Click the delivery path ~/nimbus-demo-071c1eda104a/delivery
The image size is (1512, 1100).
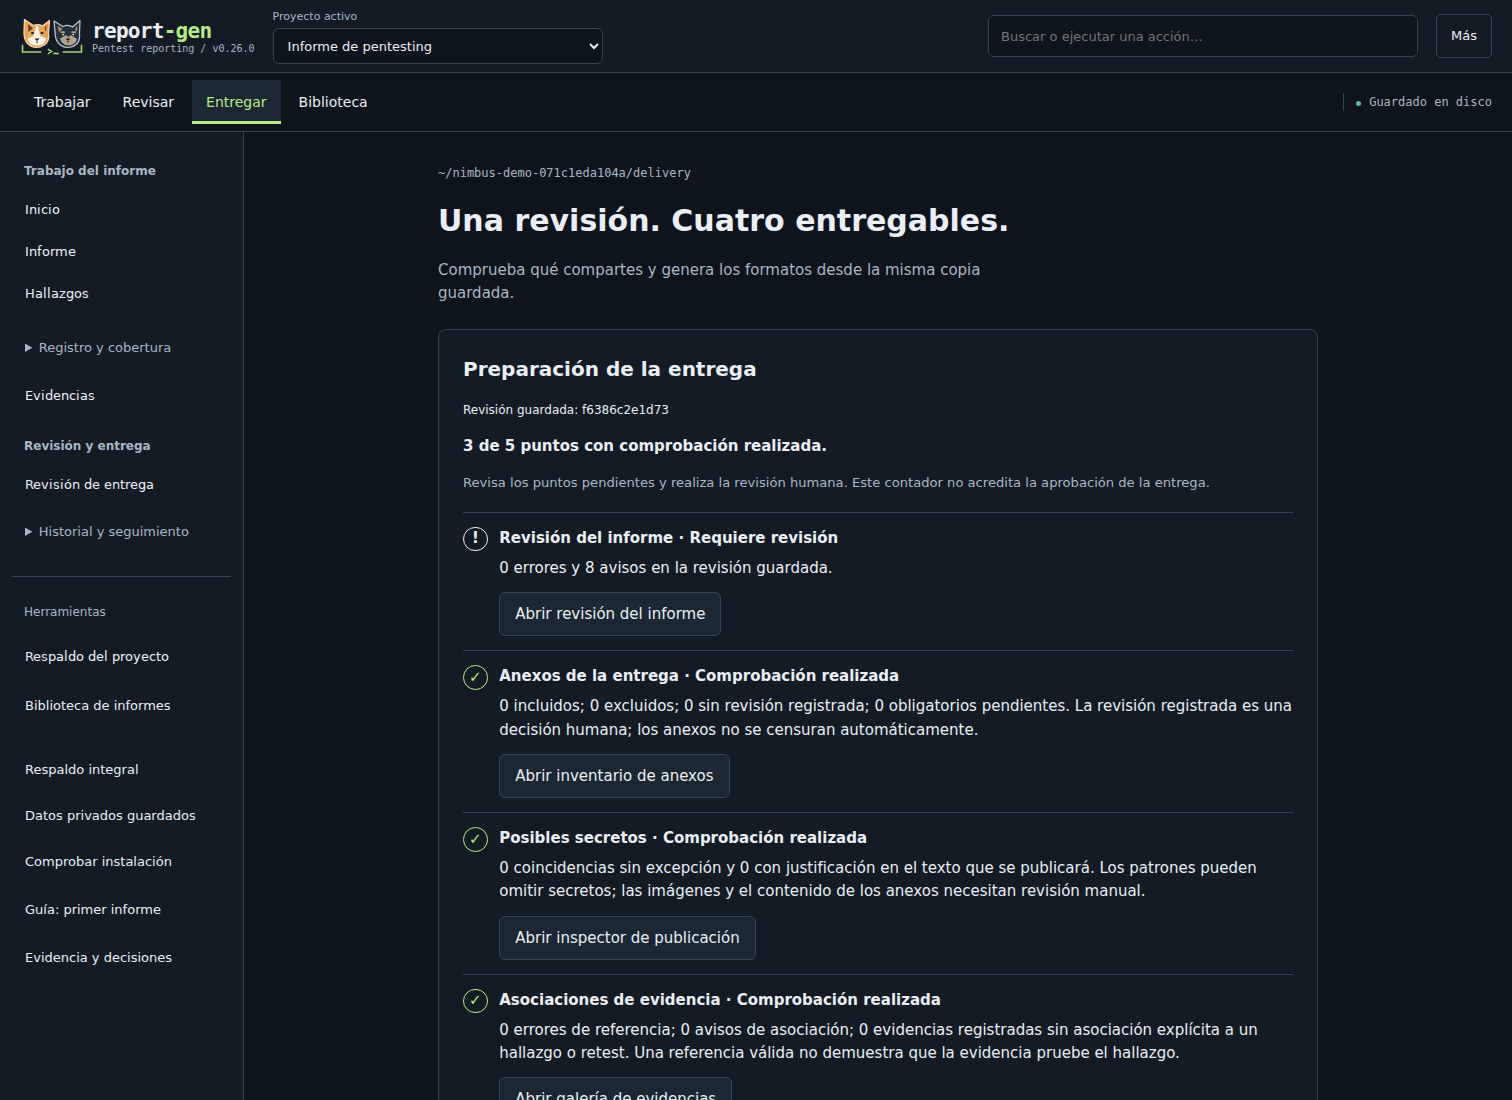[564, 173]
